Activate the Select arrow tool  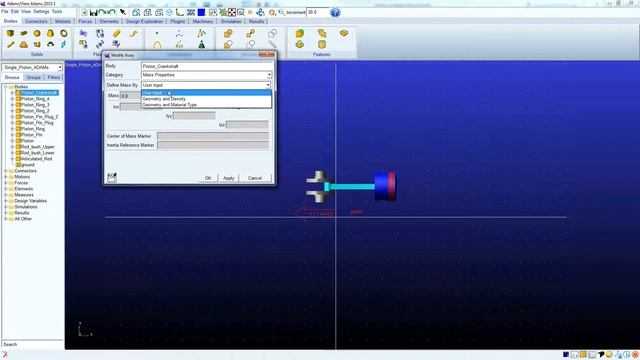(122, 13)
